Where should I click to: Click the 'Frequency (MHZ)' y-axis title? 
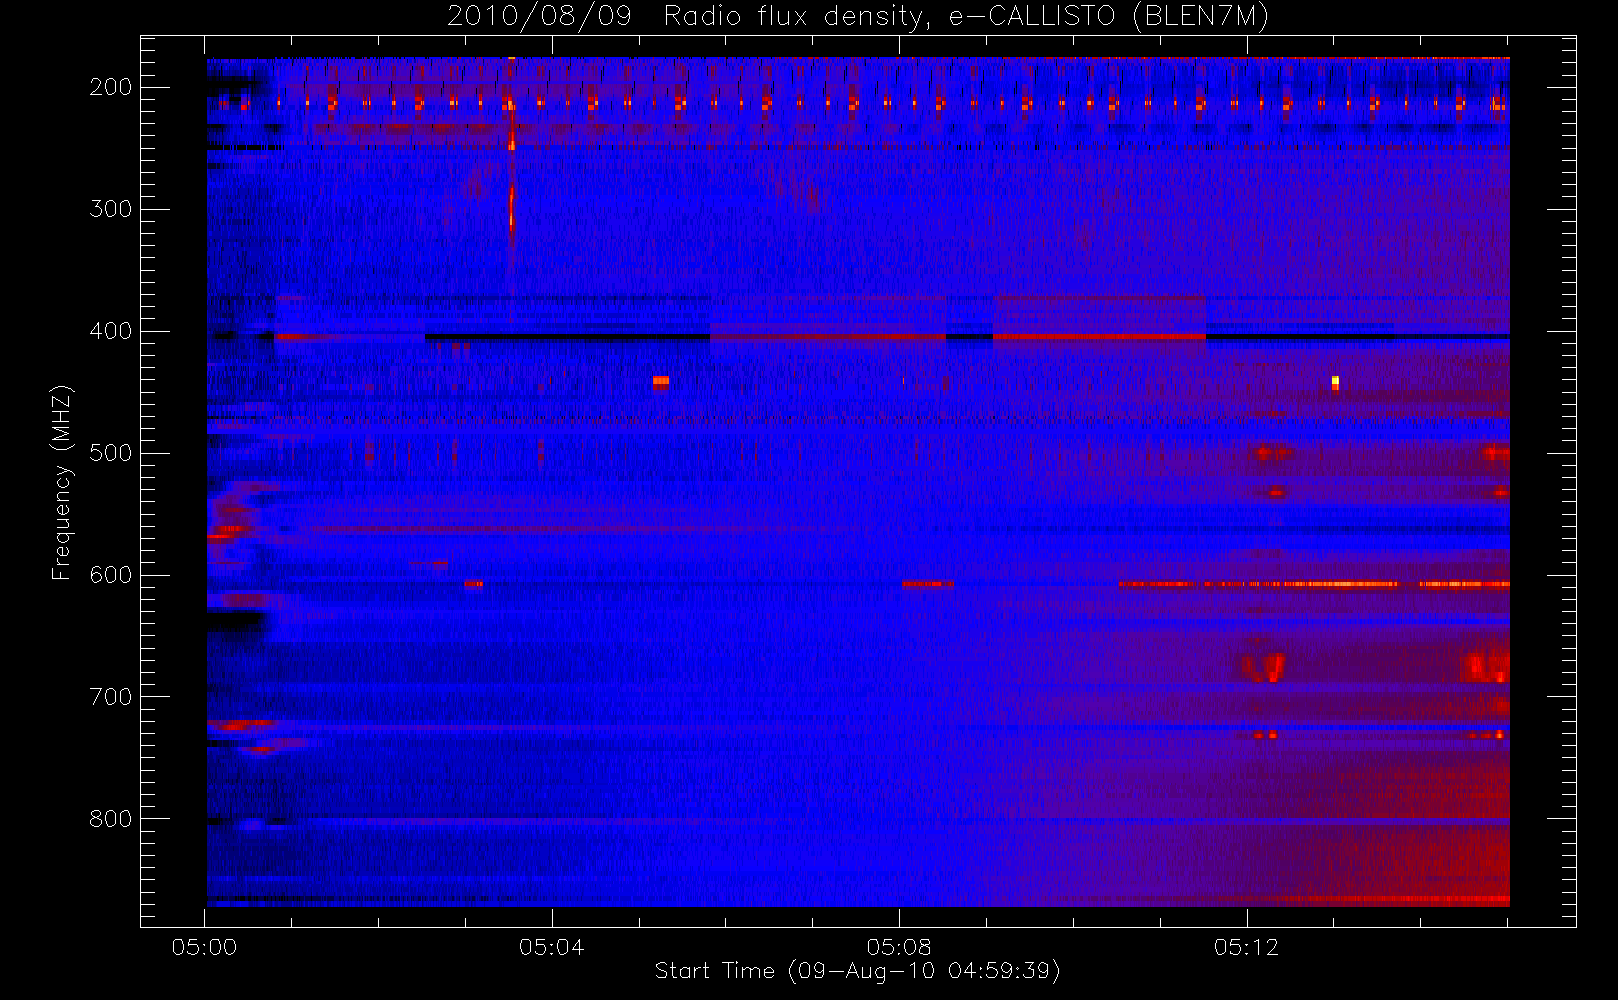[62, 482]
